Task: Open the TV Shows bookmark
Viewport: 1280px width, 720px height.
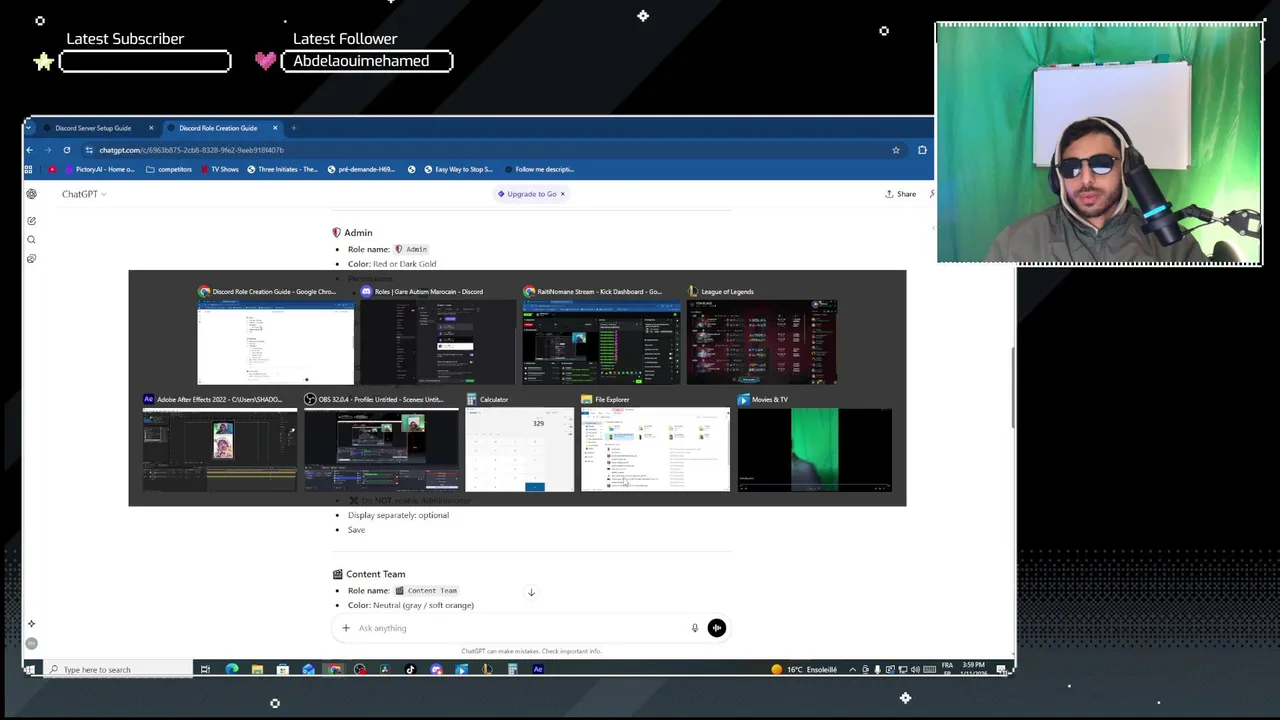Action: click(219, 169)
